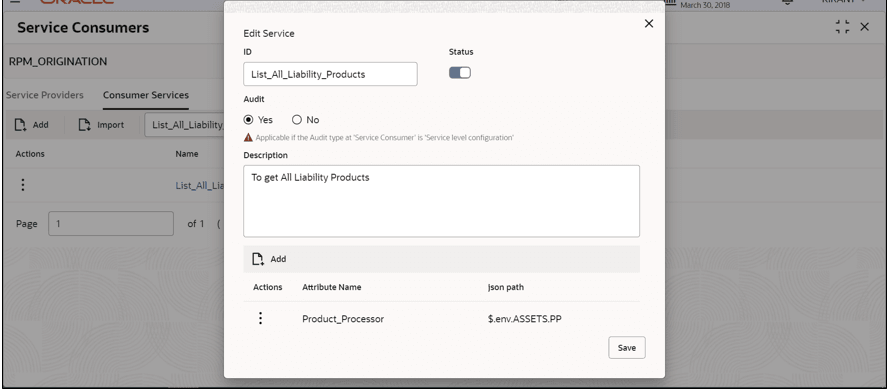Open actions menu for Product_Processor row

point(260,319)
